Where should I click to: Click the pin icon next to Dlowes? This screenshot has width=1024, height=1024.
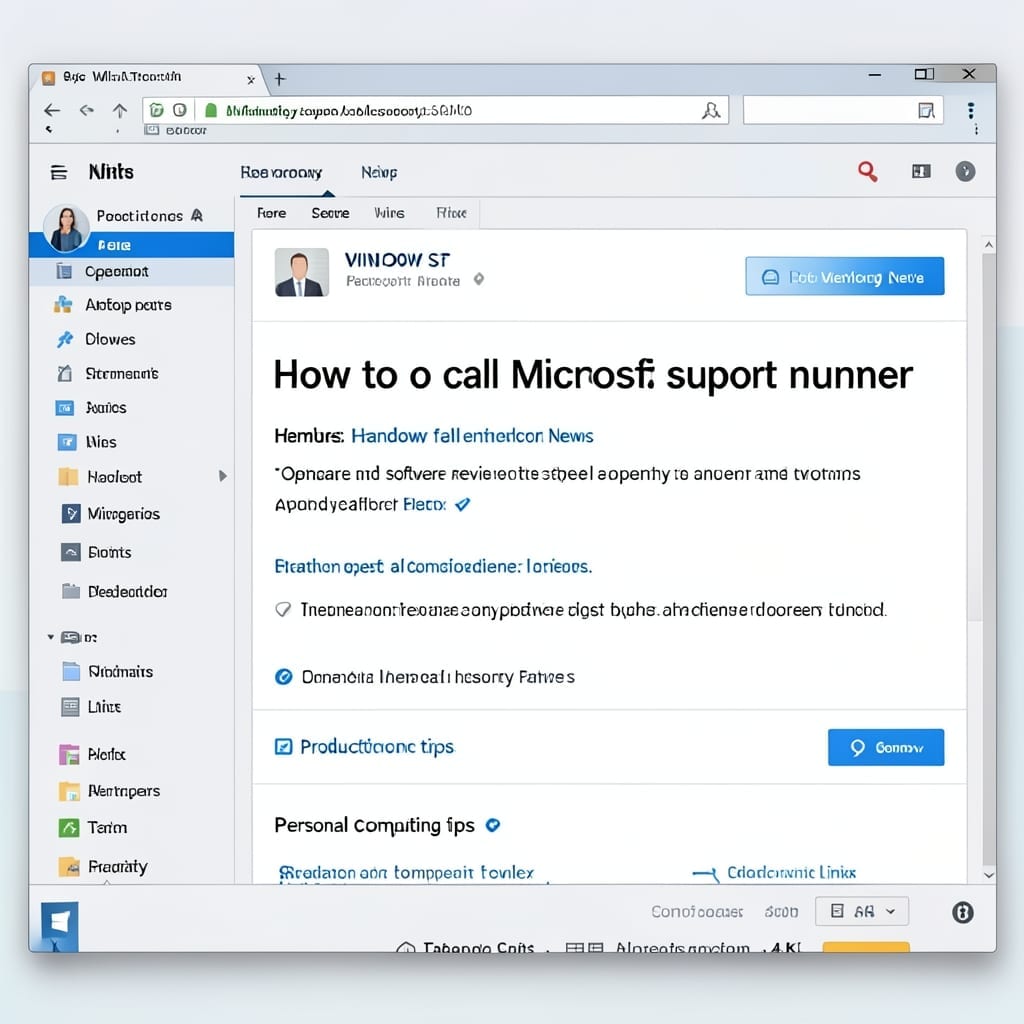(x=65, y=339)
